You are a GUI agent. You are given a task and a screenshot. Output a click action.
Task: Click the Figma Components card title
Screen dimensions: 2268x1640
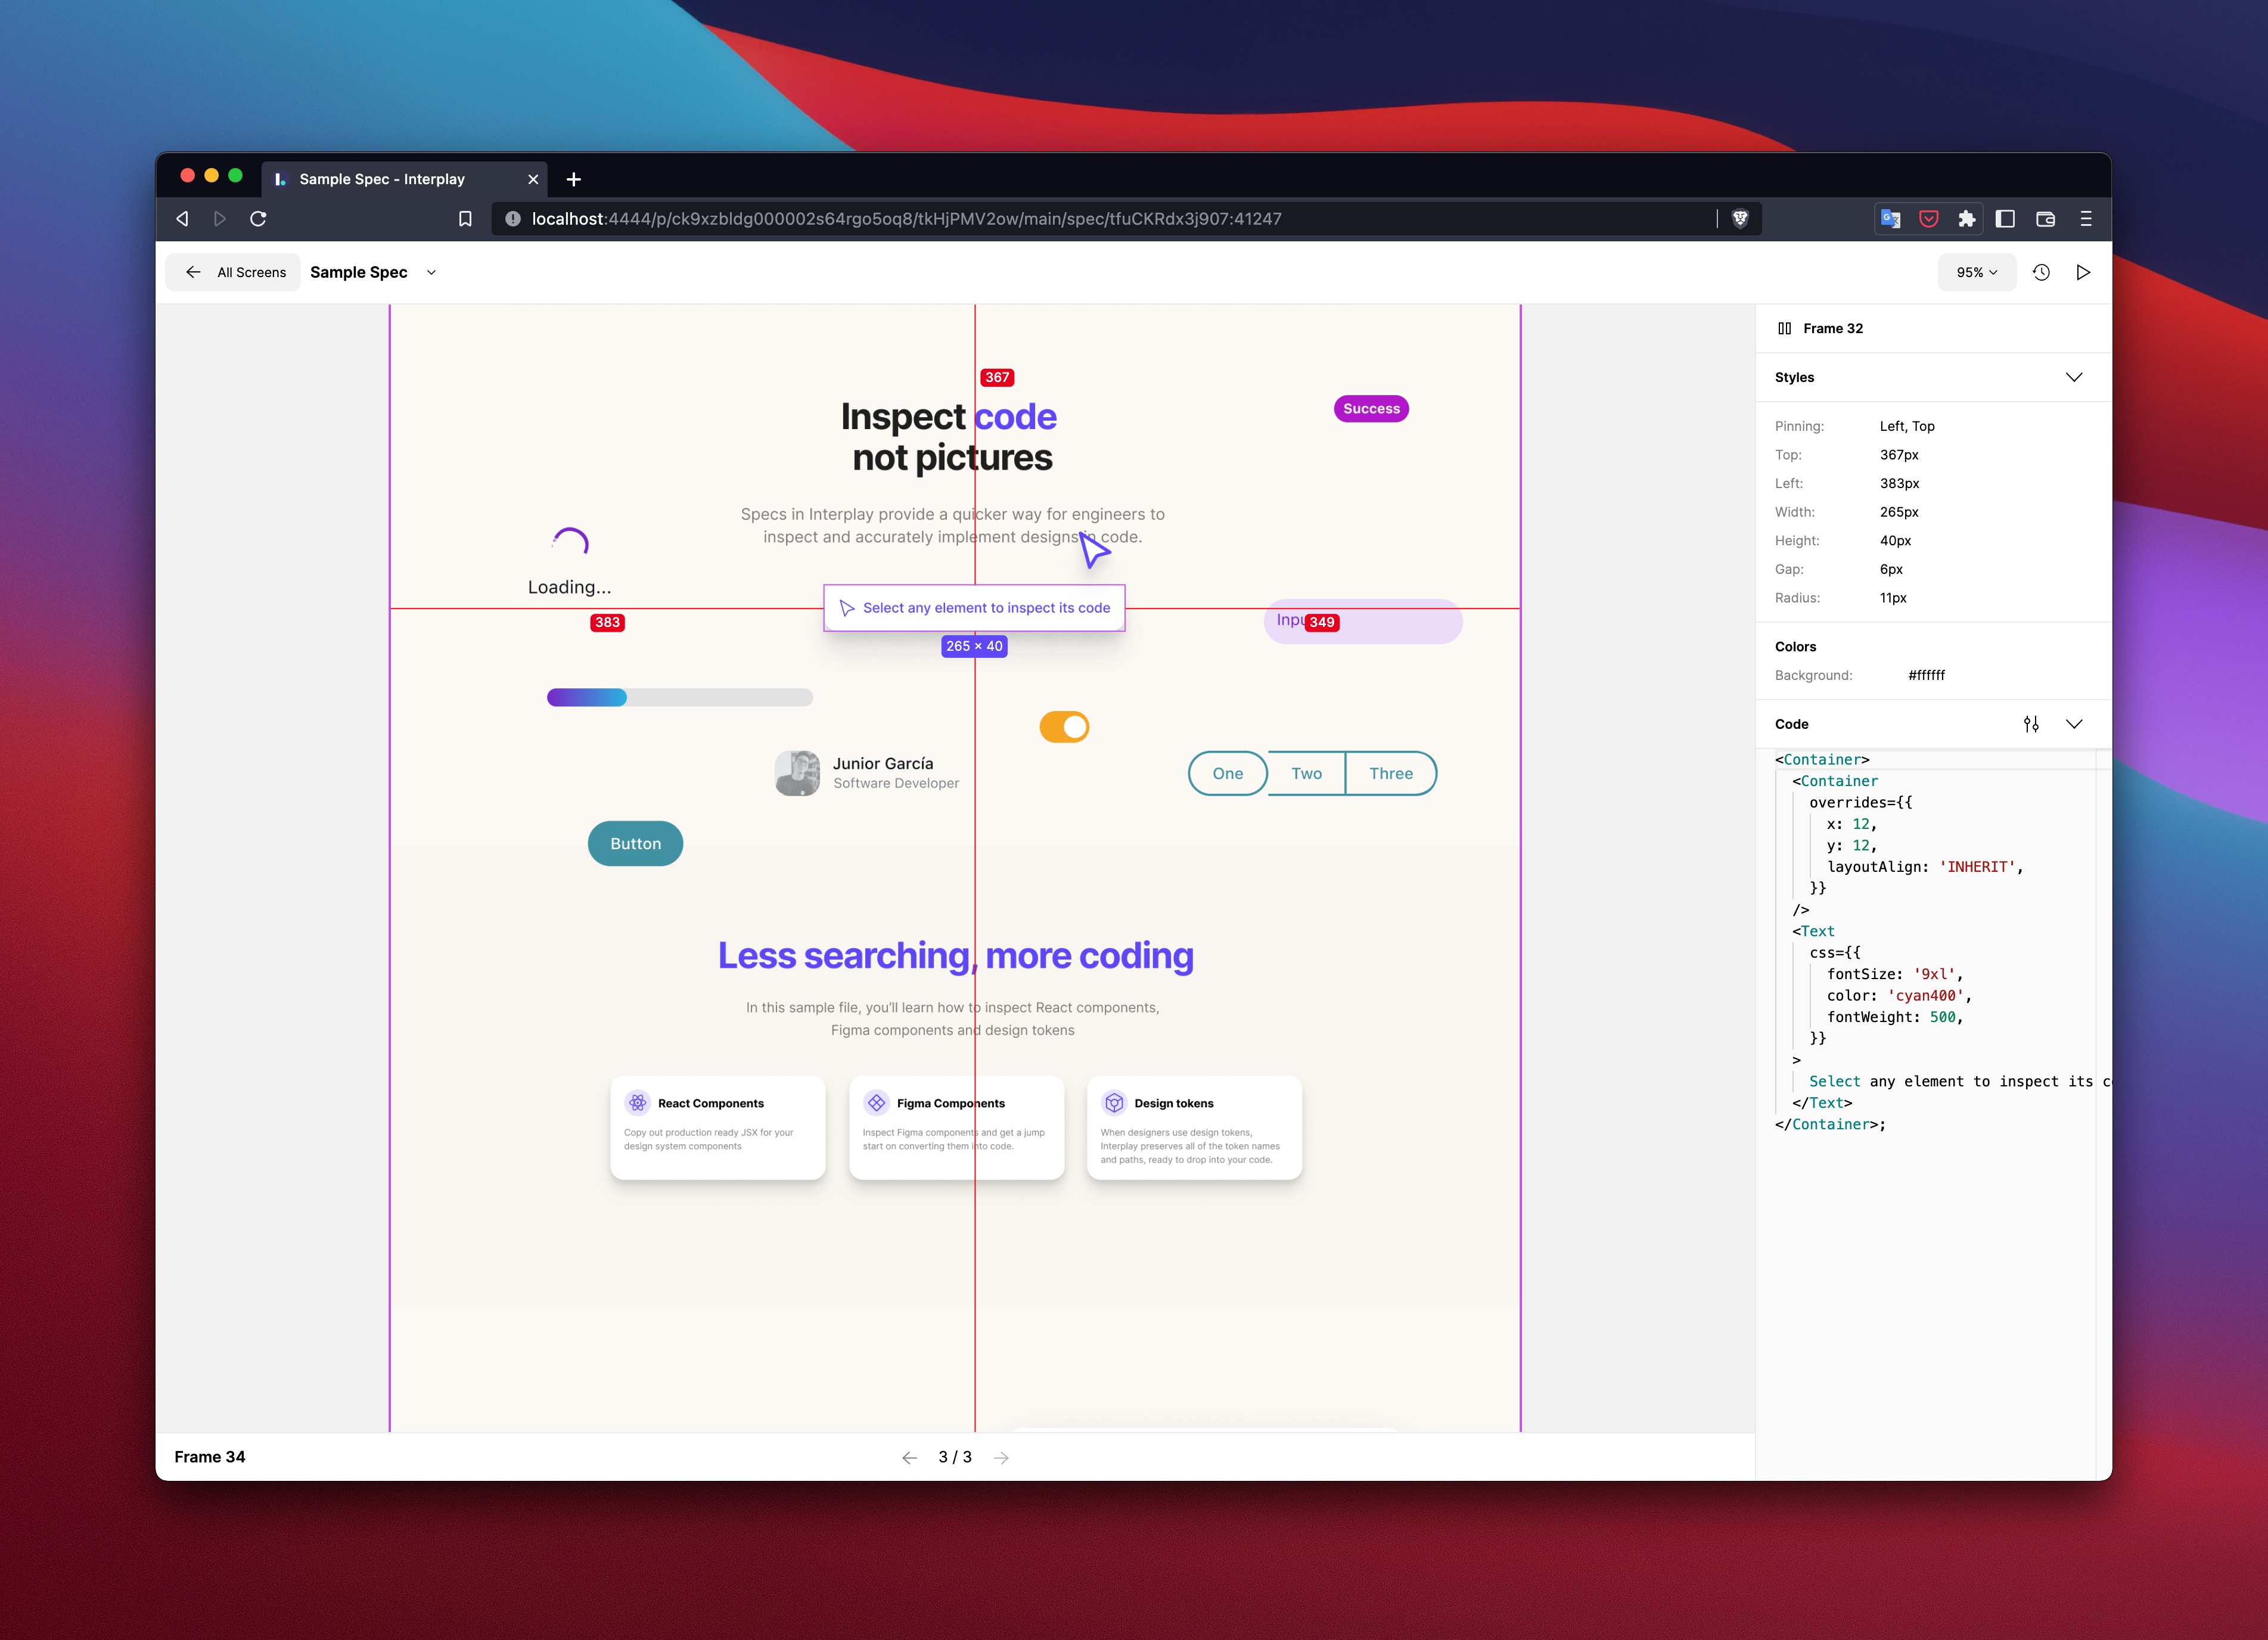click(x=950, y=1104)
